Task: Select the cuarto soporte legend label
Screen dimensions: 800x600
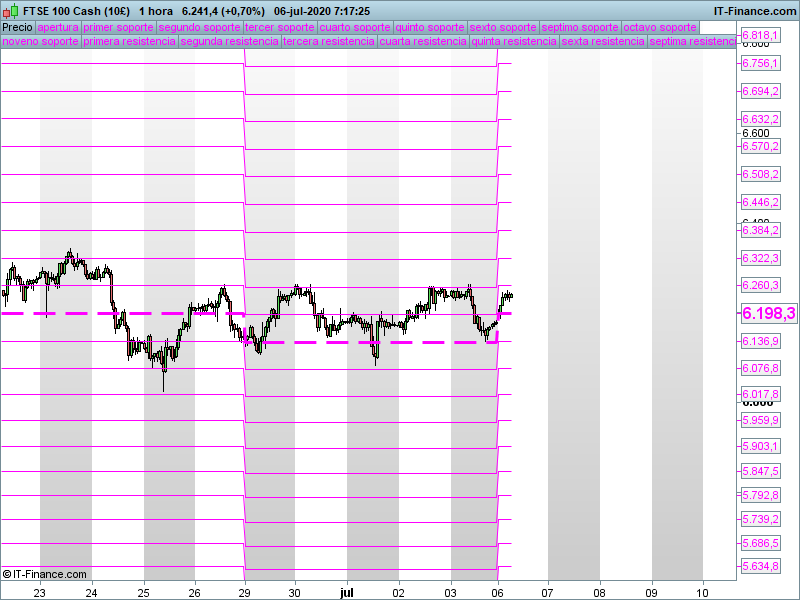Action: coord(354,27)
